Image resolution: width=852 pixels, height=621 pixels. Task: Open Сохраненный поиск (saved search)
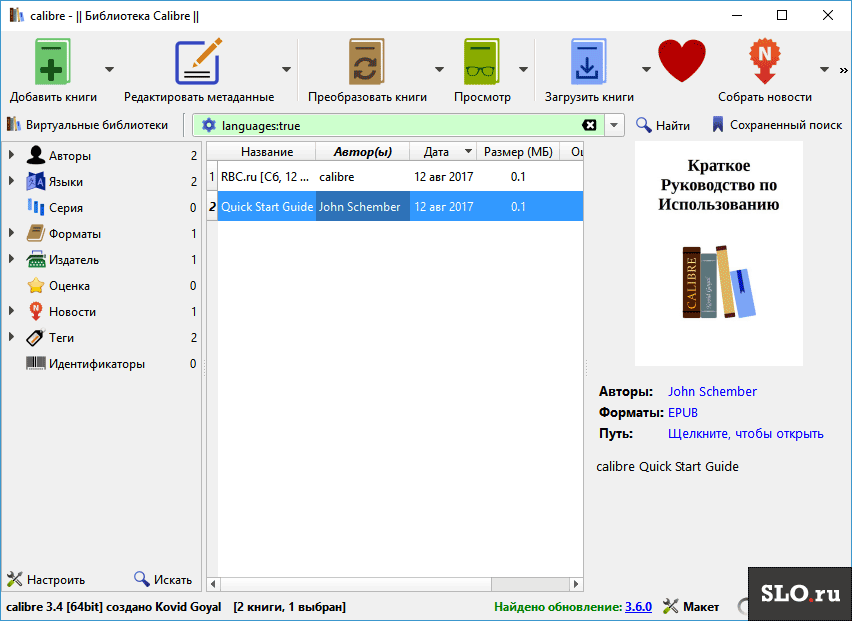point(777,125)
